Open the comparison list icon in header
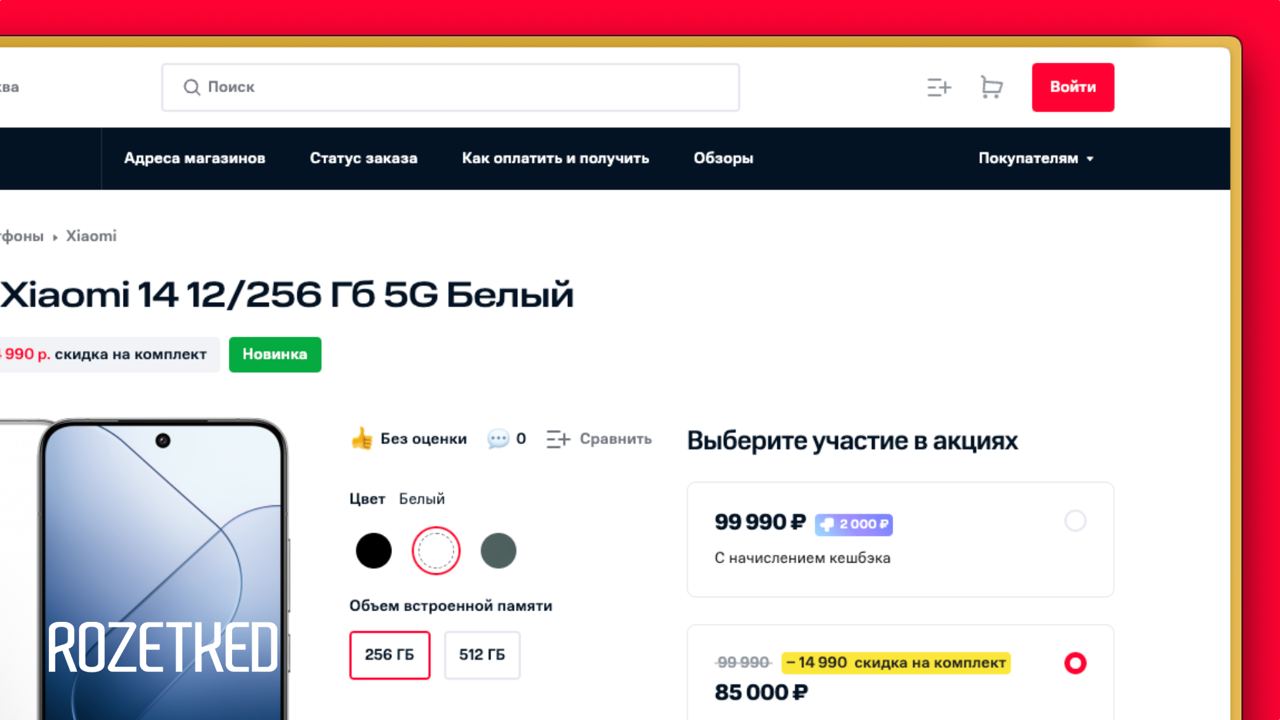This screenshot has height=720, width=1280. (x=939, y=88)
